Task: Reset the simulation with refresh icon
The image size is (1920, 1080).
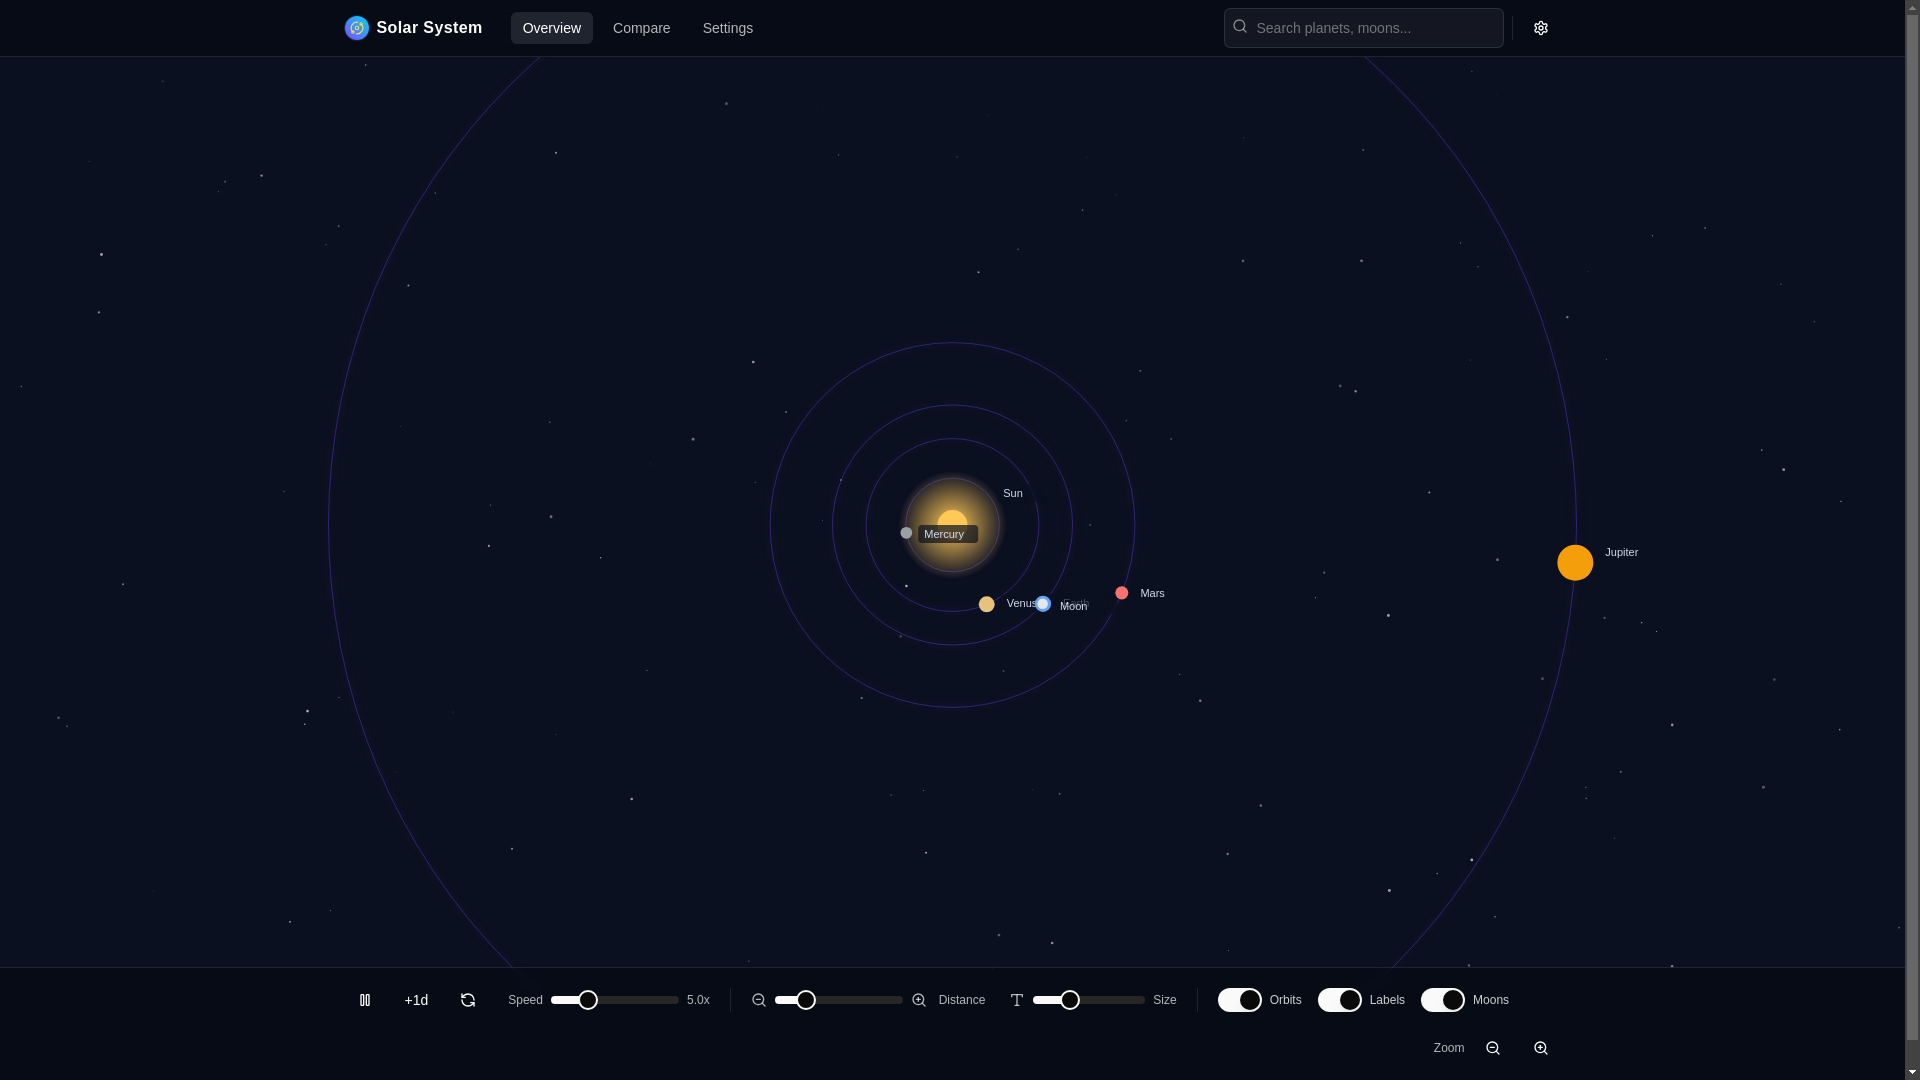Action: click(468, 1000)
